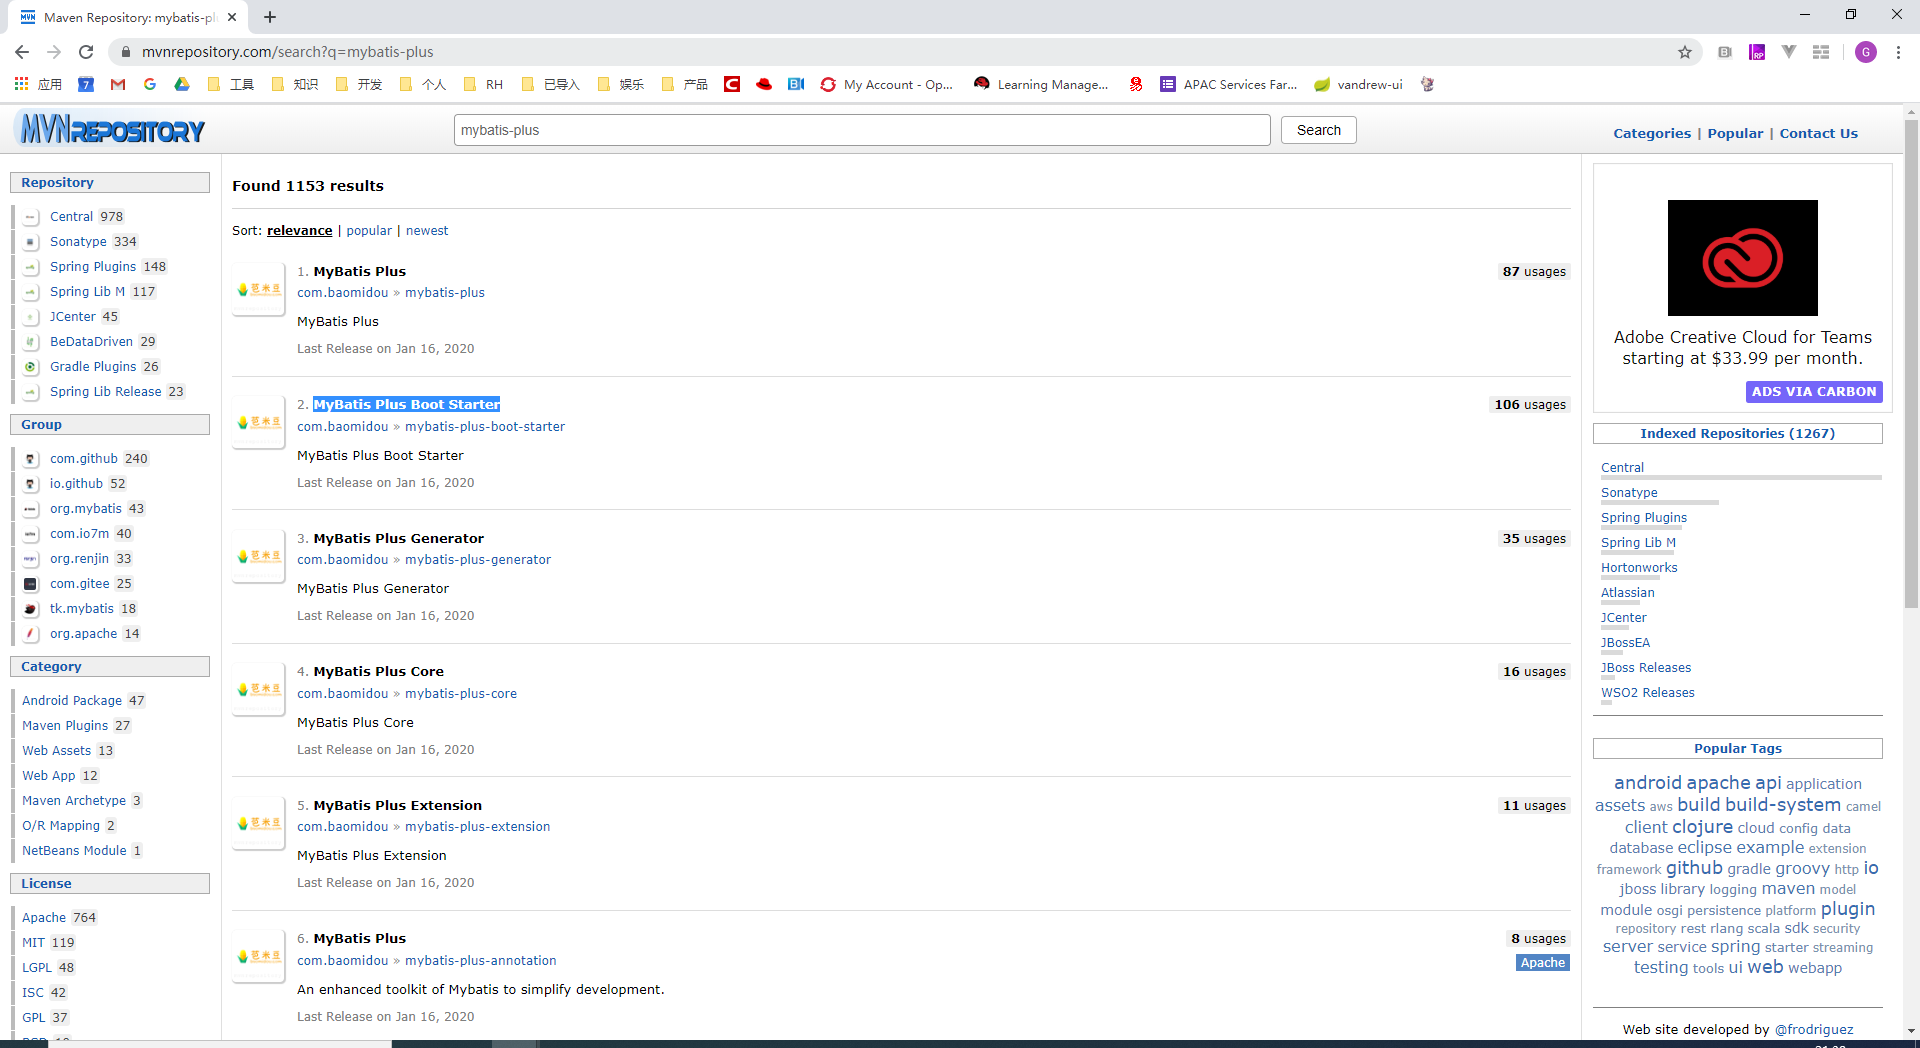Open the APAC Services Far... bookmark

pos(1229,84)
